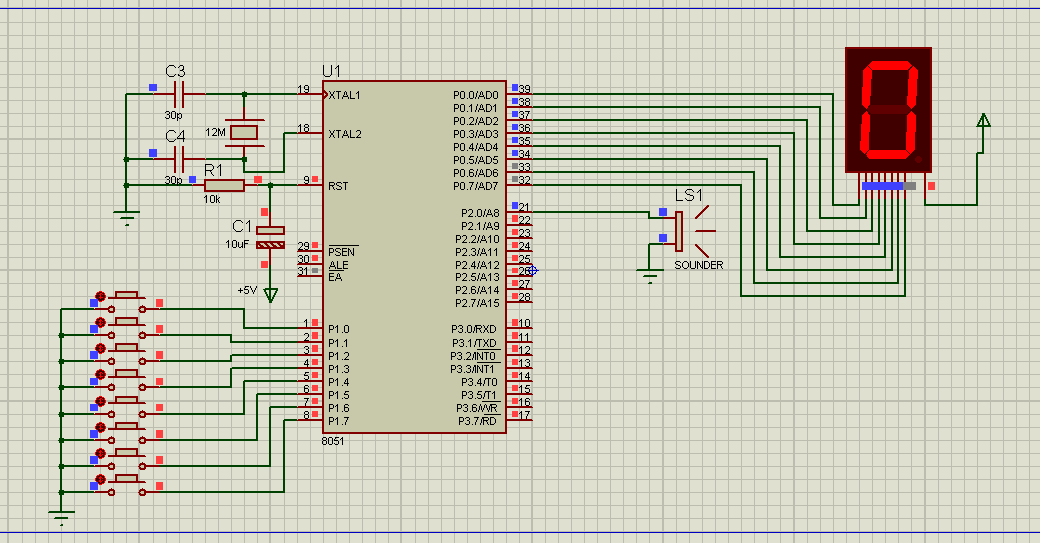The width and height of the screenshot is (1040, 543).
Task: Click the push button wired to P1.7
Action: [126, 485]
